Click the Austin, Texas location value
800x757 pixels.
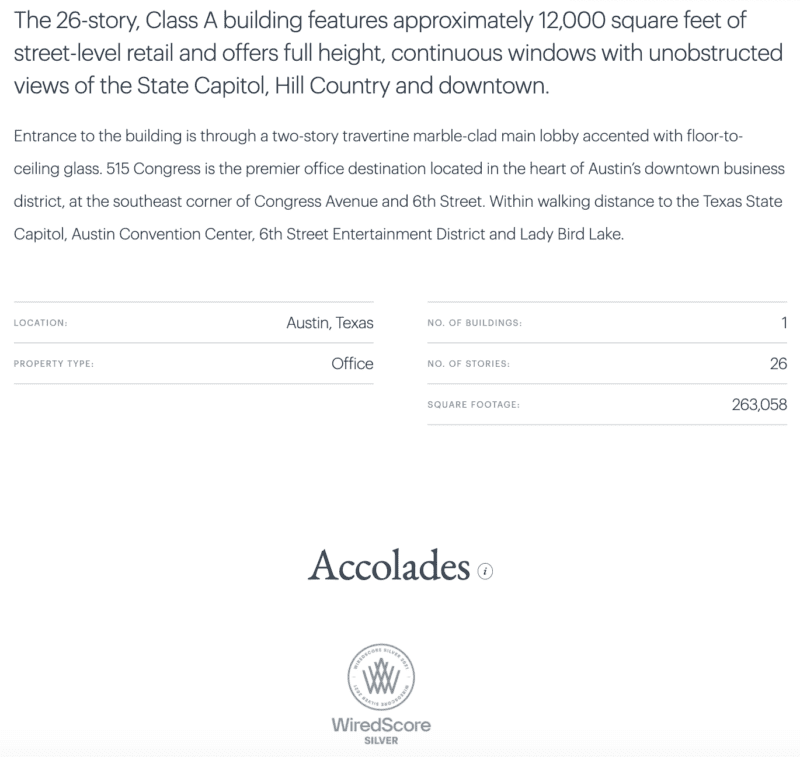pyautogui.click(x=330, y=323)
